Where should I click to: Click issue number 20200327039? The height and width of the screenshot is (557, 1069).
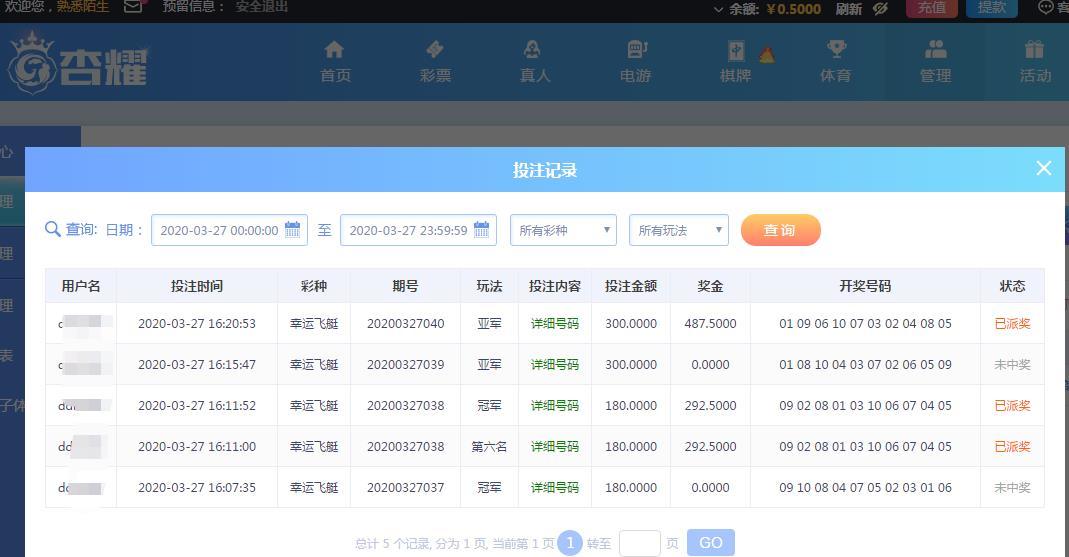(405, 365)
